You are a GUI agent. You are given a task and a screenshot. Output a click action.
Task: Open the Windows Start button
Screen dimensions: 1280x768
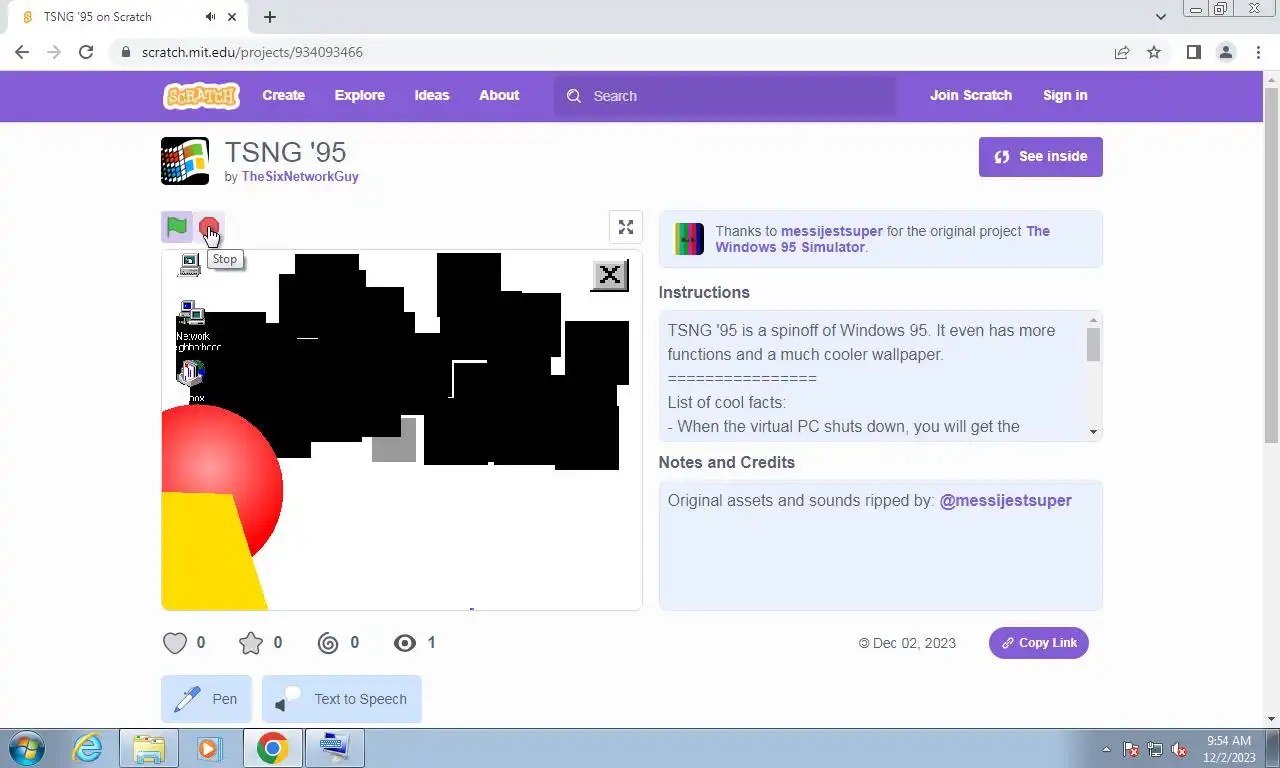point(28,748)
